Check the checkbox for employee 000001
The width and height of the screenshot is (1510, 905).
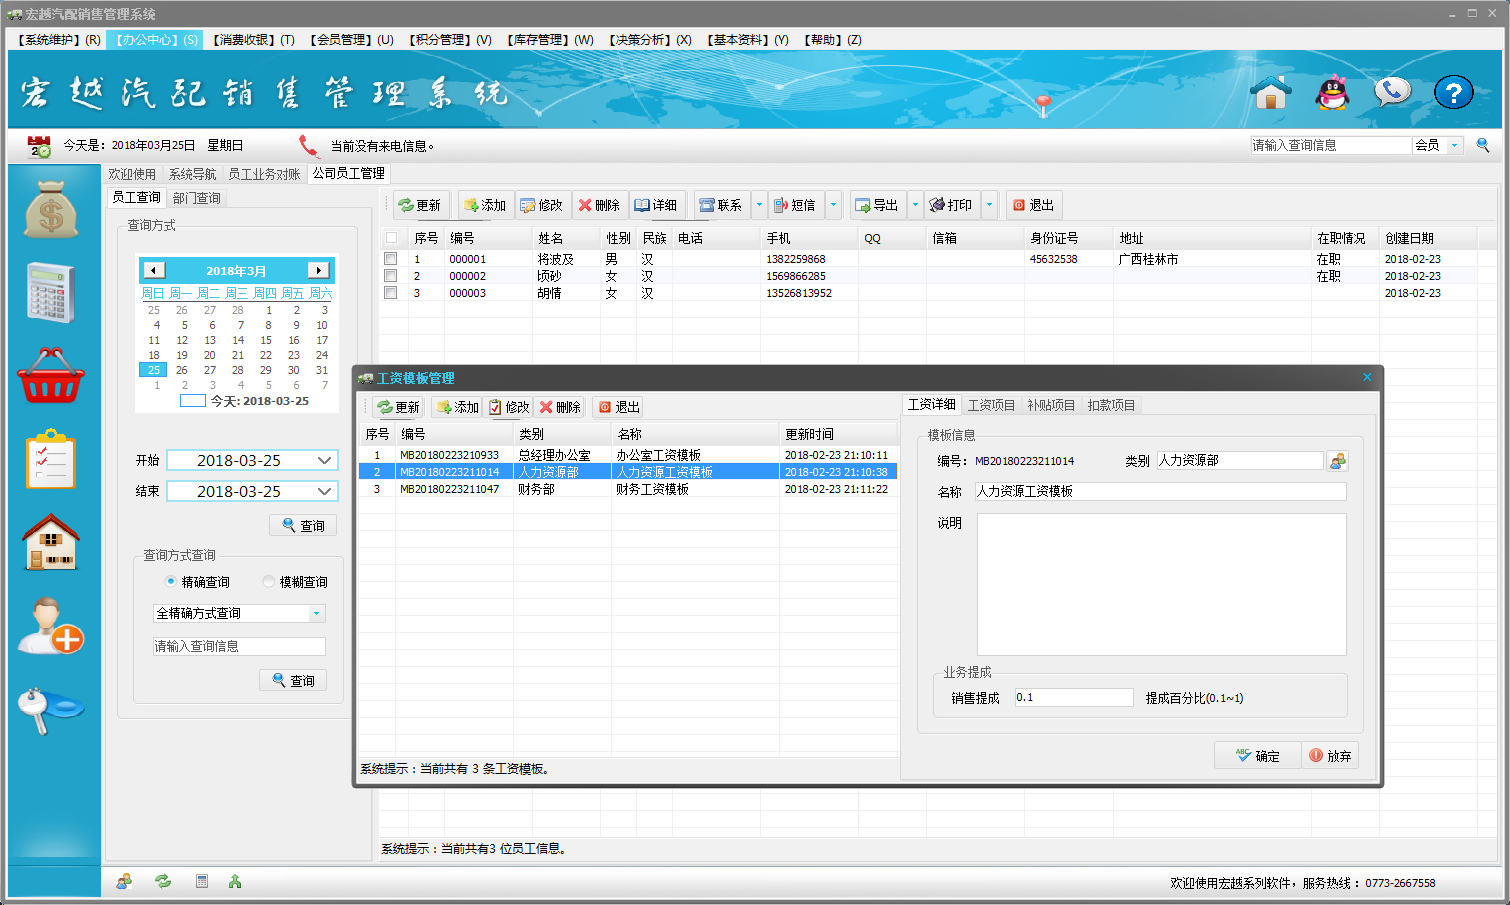pyautogui.click(x=391, y=259)
